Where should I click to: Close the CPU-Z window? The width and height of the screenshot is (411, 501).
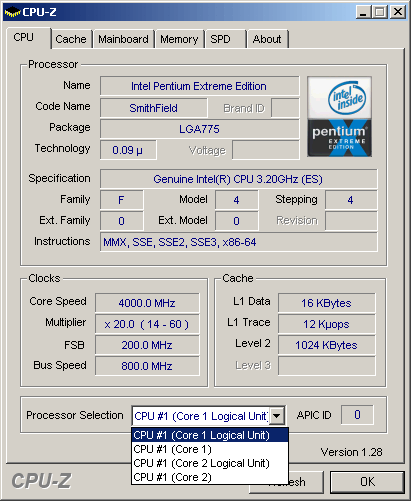(398, 12)
